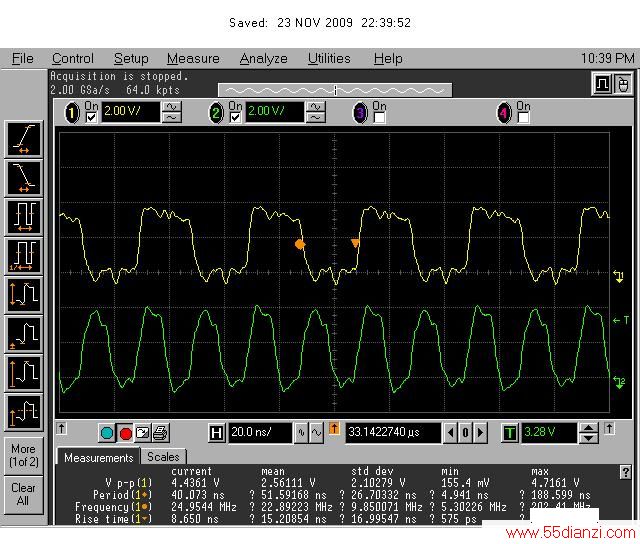Viewport: 640px width, 544px height.
Task: Enable channel 4 On checkbox
Action: pos(523,118)
